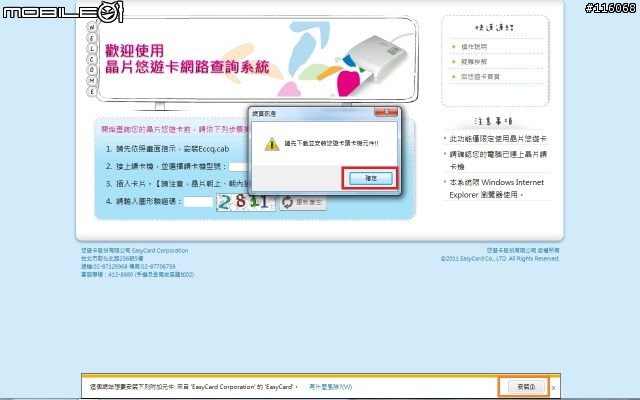Open the 操作說明 quick link
This screenshot has width=640, height=400.
pos(474,47)
